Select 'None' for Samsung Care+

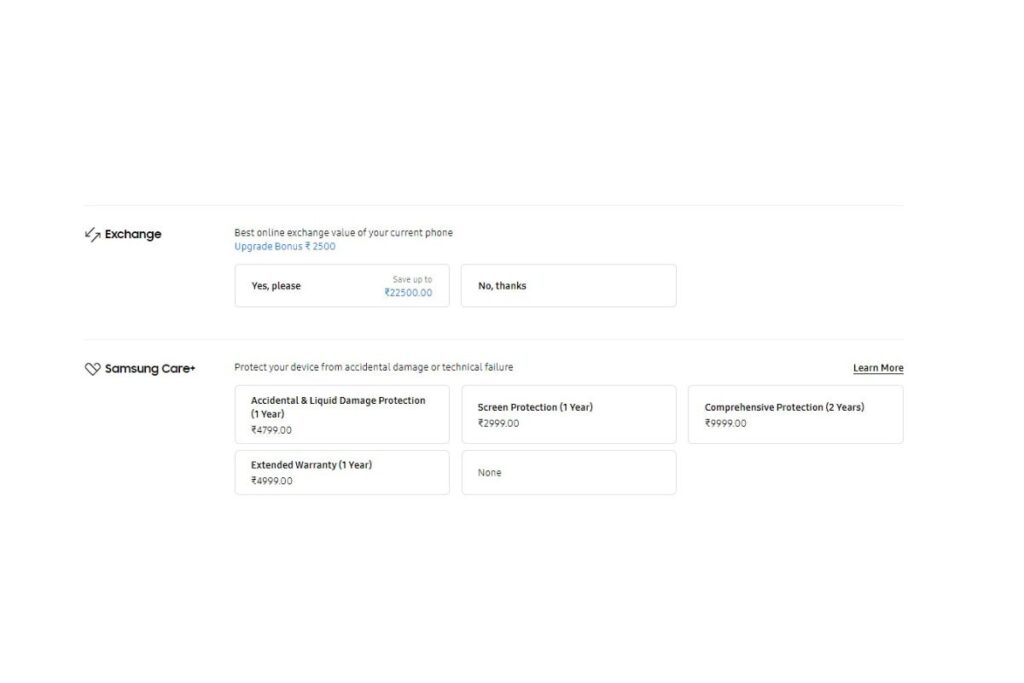coord(569,473)
